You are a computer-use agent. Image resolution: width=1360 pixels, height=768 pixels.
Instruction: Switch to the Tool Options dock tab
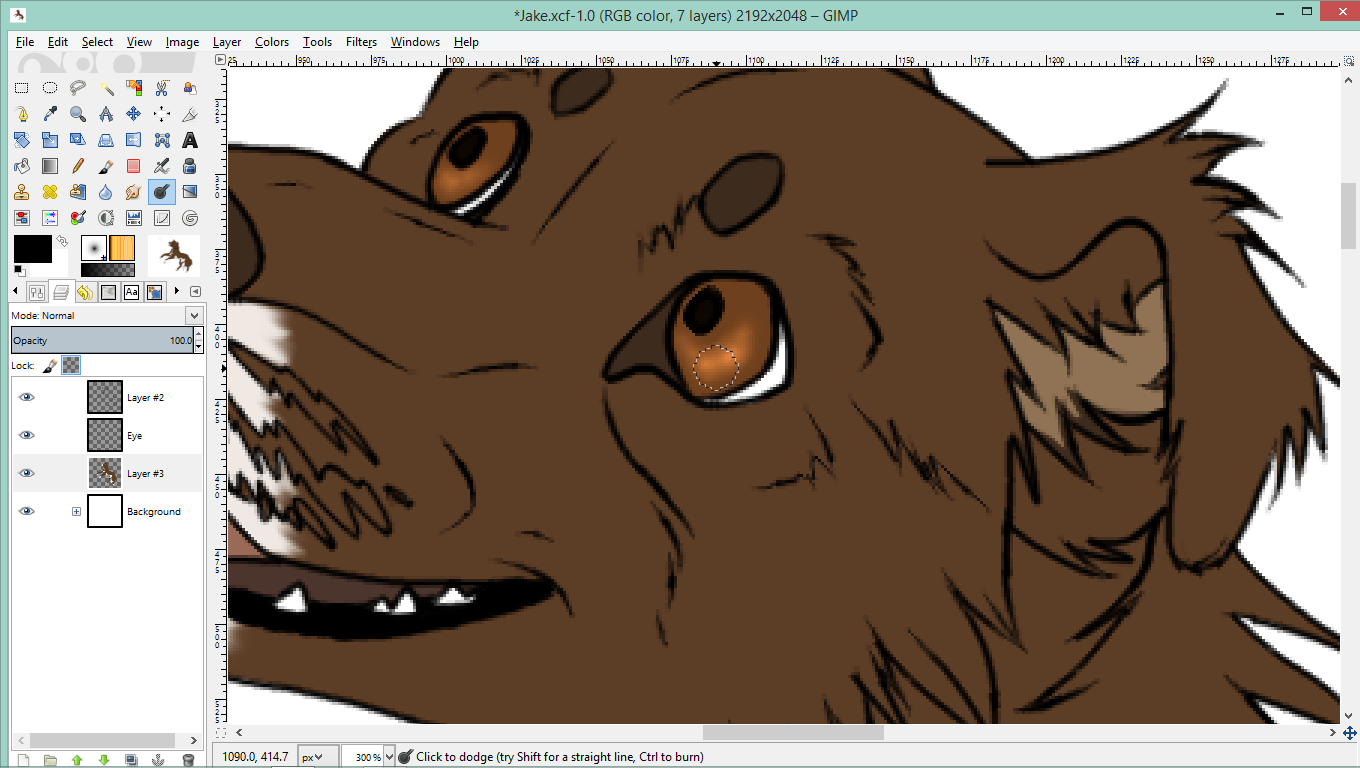click(x=37, y=292)
